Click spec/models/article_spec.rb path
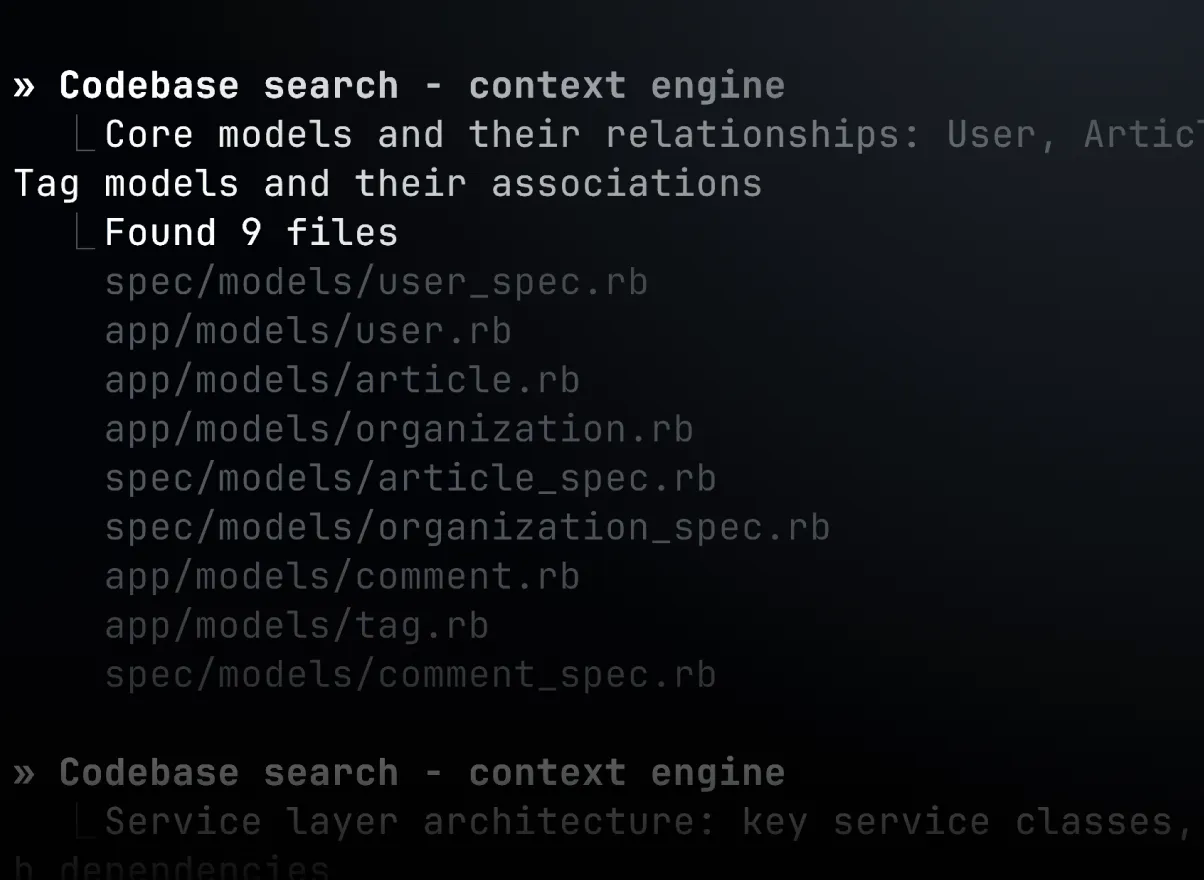 [410, 479]
